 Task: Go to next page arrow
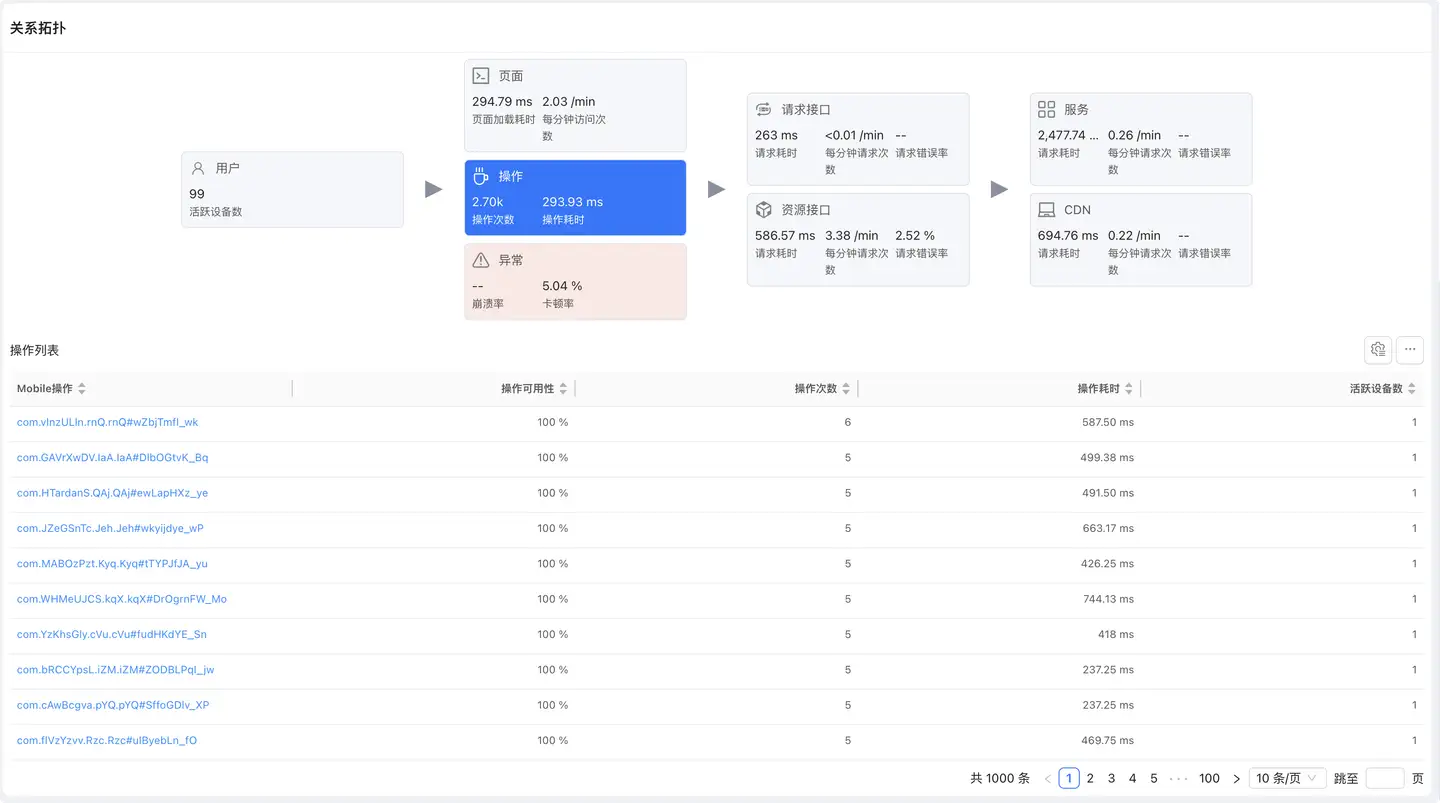(x=1237, y=778)
